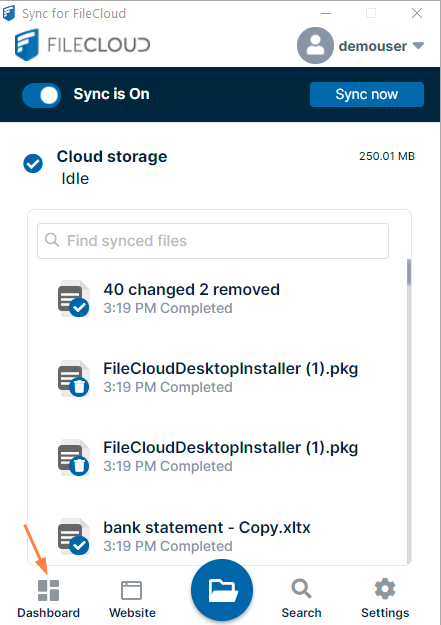This screenshot has width=441, height=625.
Task: Click the synced files list scrollbar
Action: pyautogui.click(x=409, y=411)
